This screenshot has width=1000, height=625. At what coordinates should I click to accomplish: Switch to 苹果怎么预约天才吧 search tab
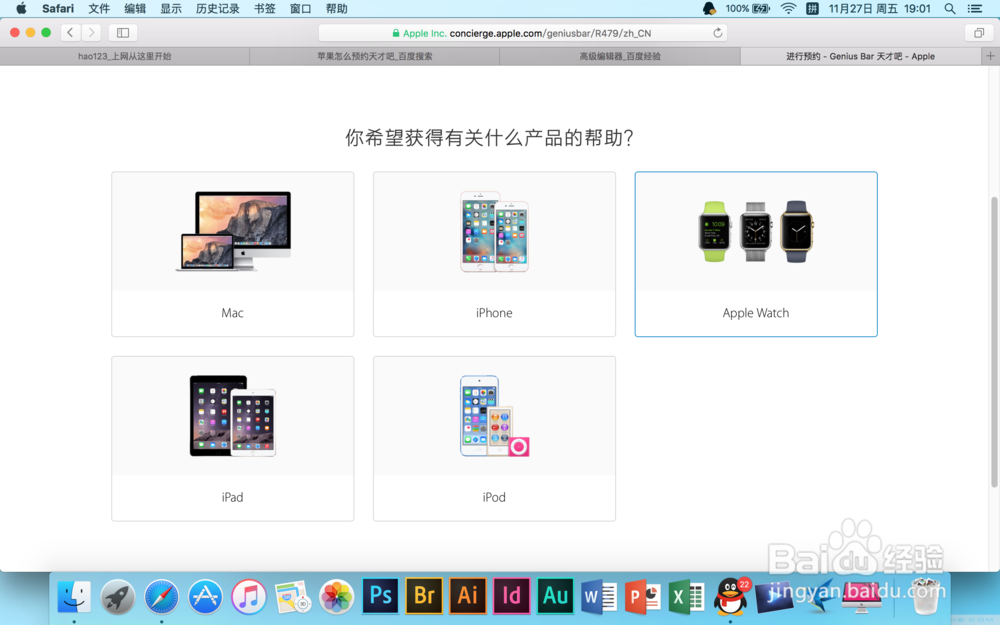374,56
